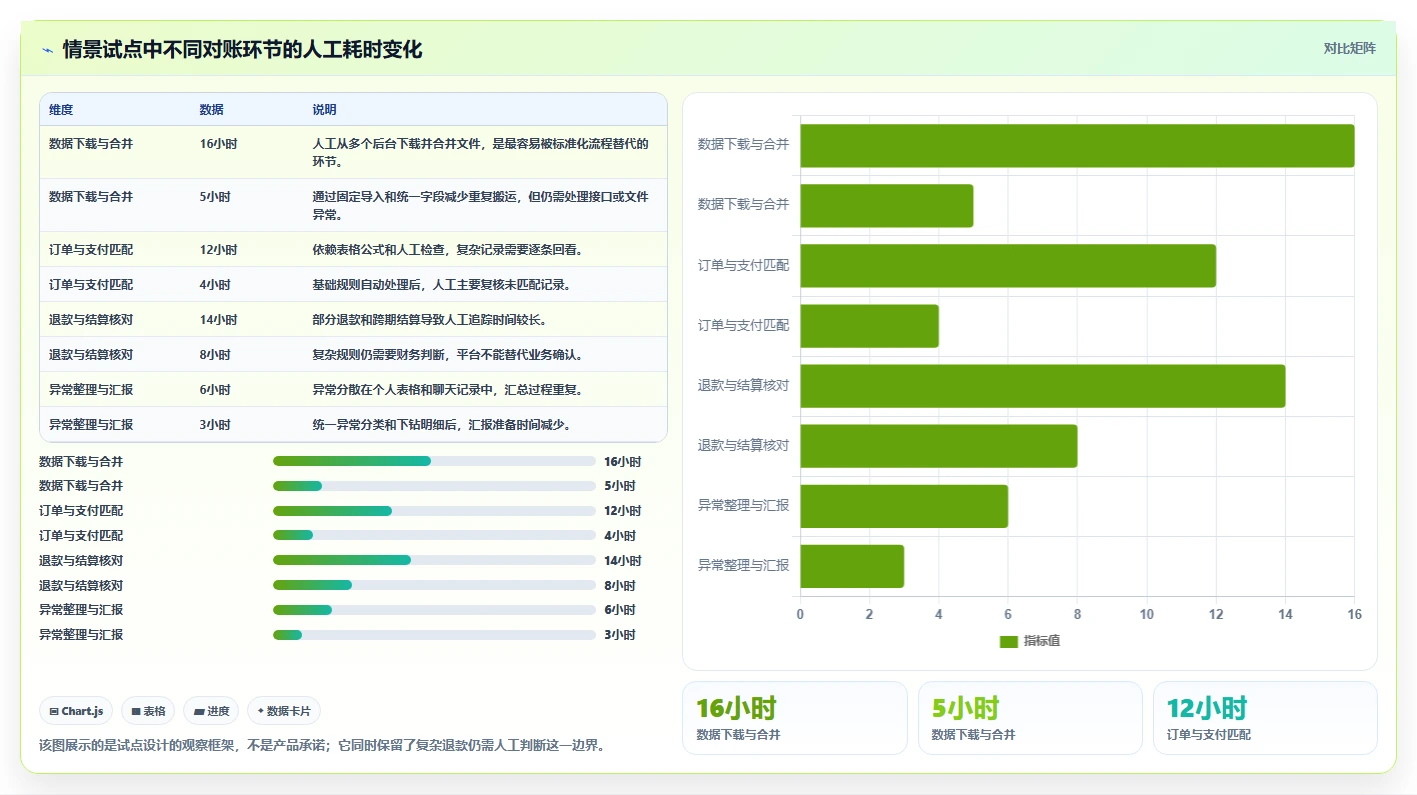Click the footer note starting 该图展示的是试点设计
Image resolution: width=1417 pixels, height=795 pixels.
pyautogui.click(x=322, y=745)
